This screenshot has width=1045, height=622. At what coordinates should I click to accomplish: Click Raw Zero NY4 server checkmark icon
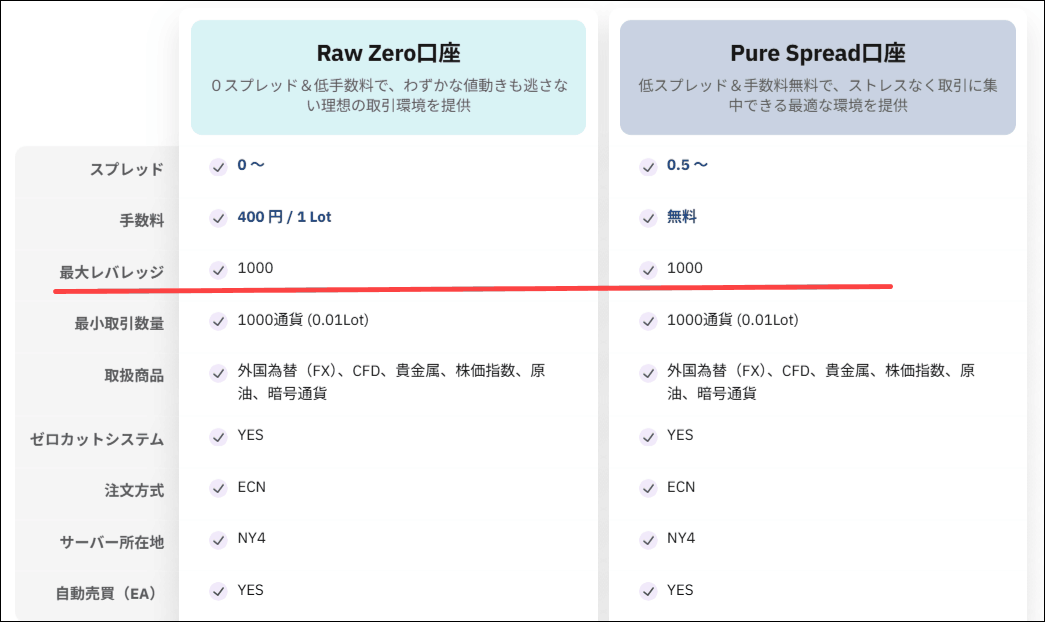[218, 540]
